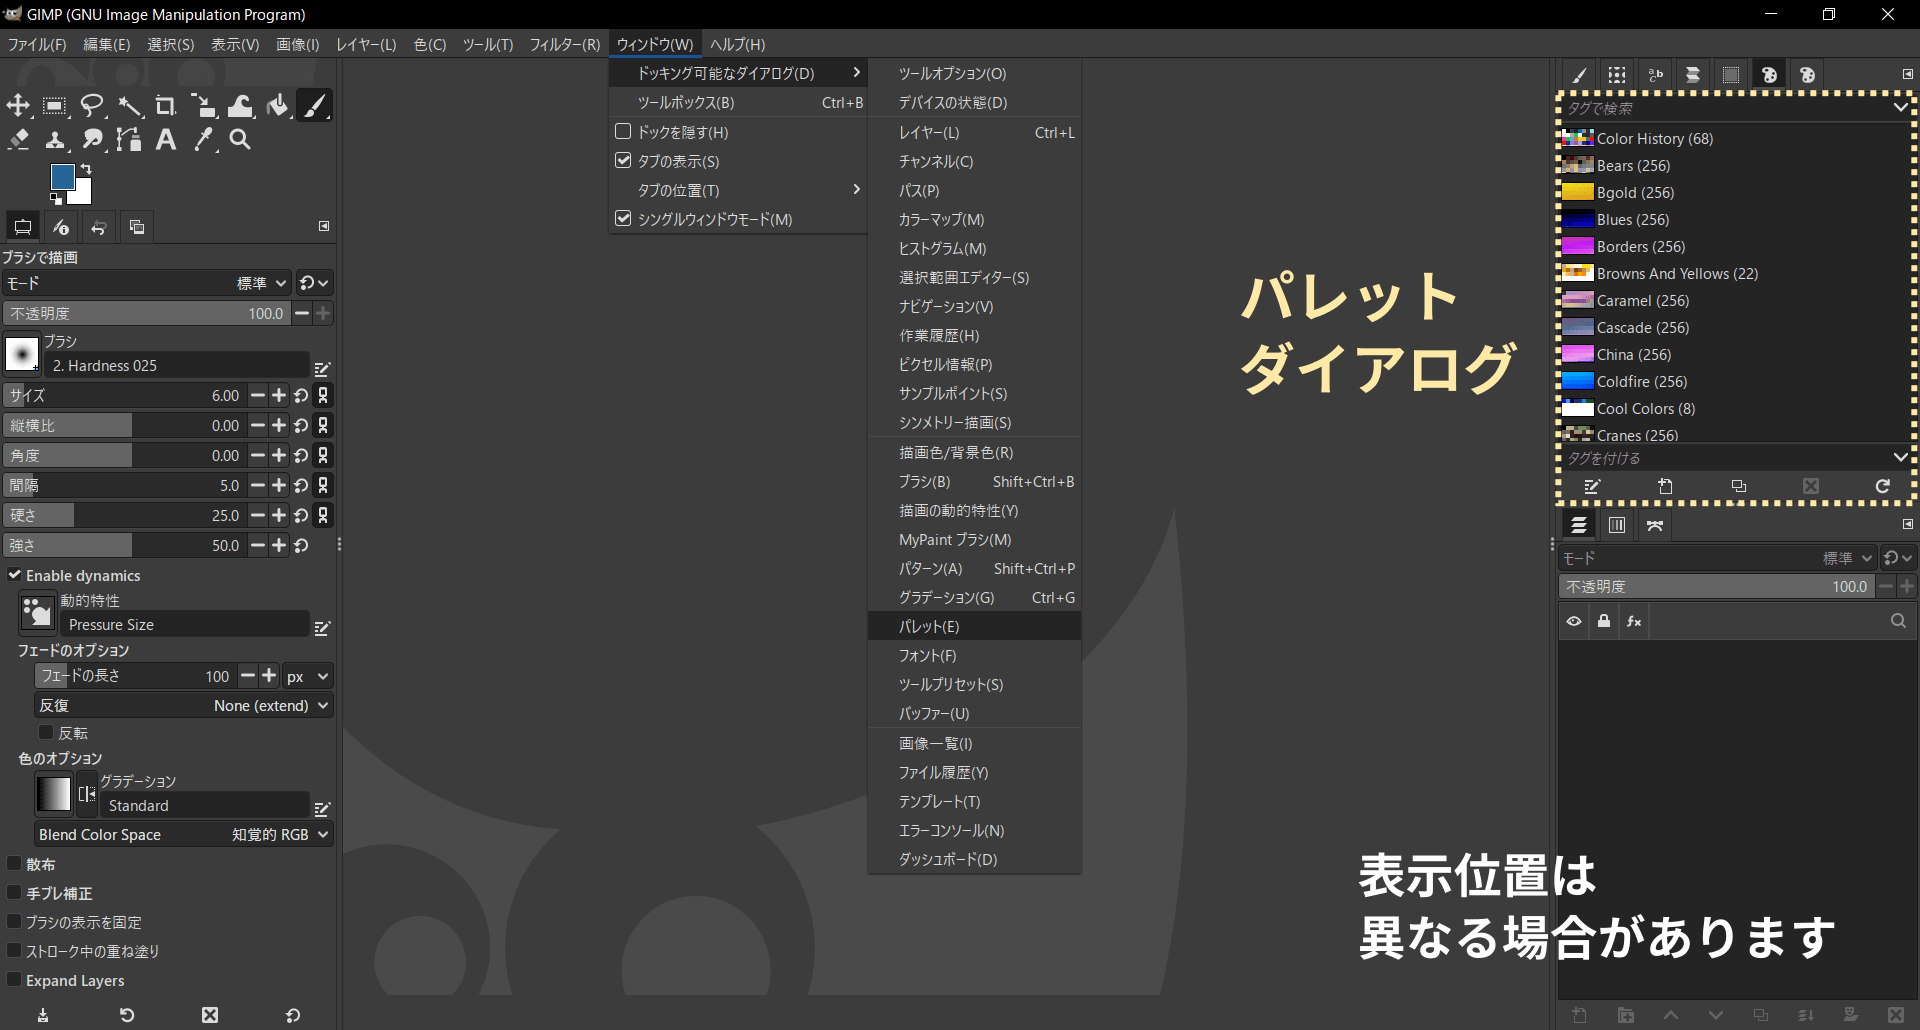
Task: Click the layer lock header icon
Action: point(1604,621)
